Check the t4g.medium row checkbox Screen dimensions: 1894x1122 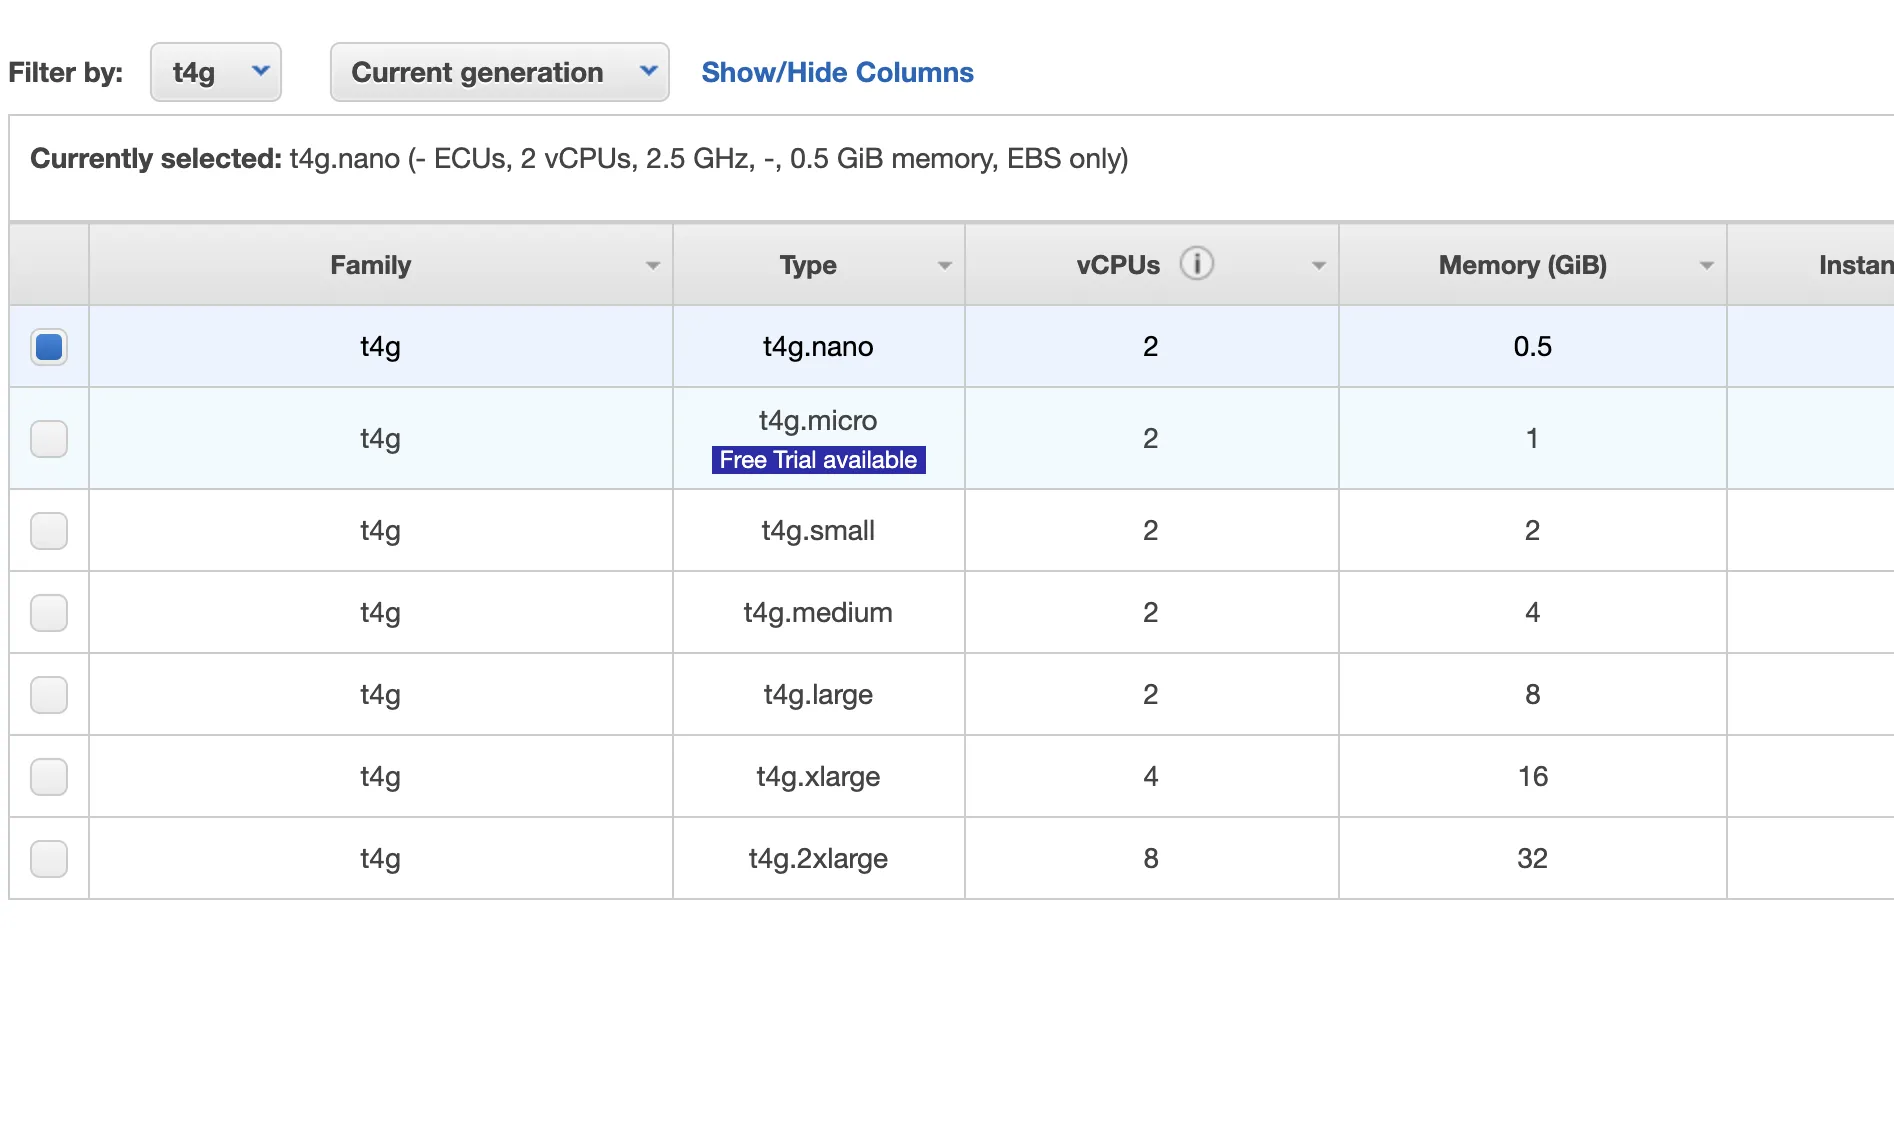click(x=49, y=613)
